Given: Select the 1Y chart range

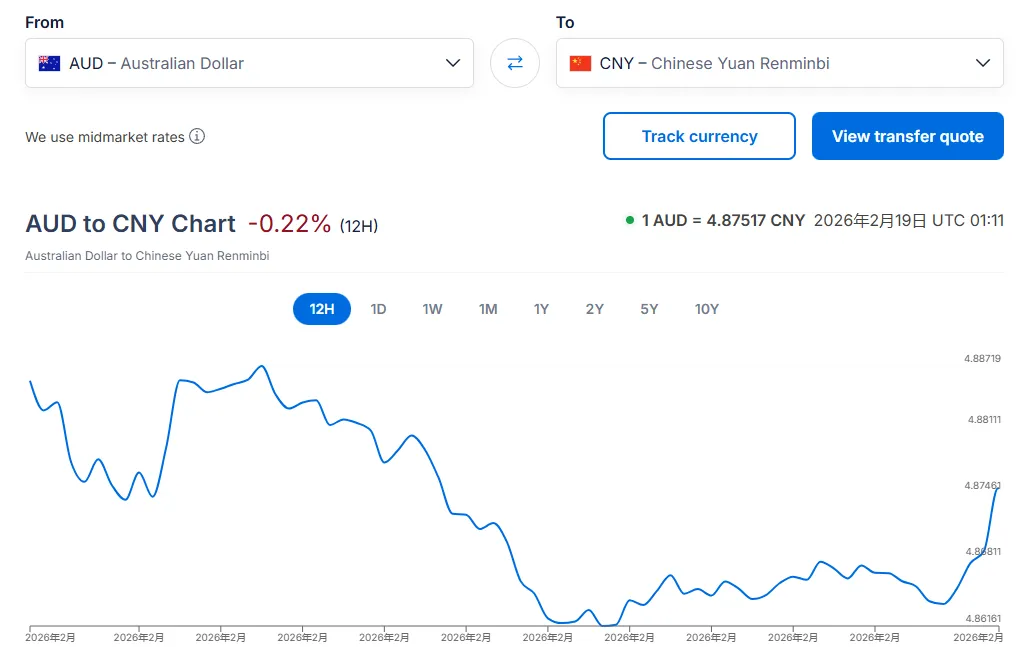Looking at the screenshot, I should tap(541, 309).
